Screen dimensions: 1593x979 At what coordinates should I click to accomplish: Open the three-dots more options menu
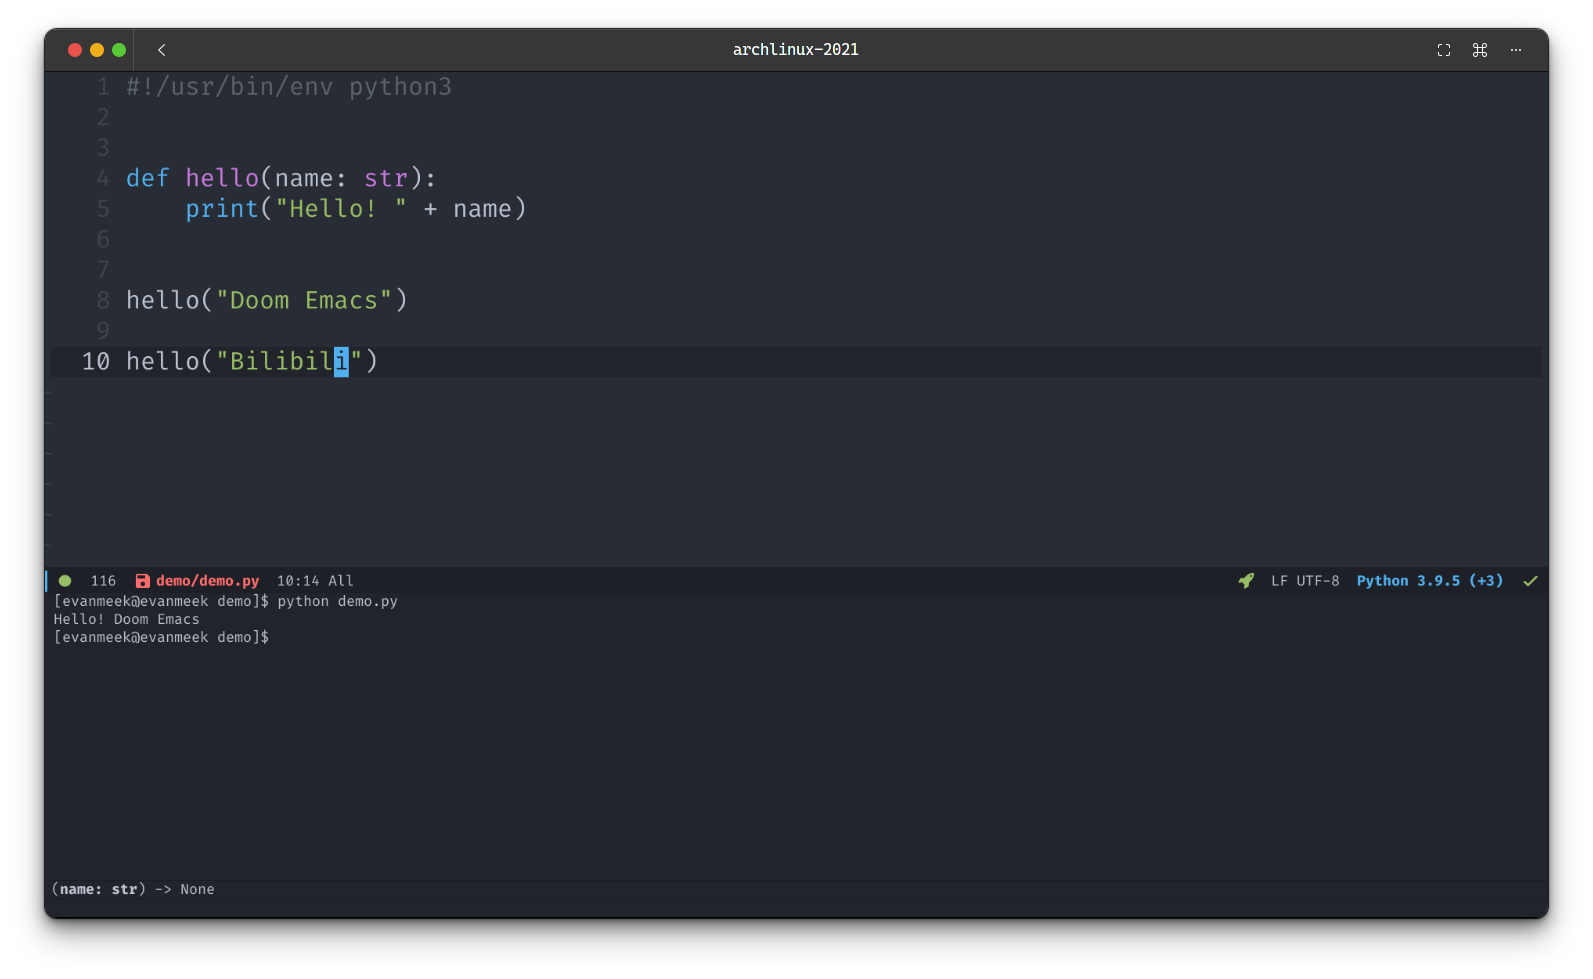pos(1516,50)
